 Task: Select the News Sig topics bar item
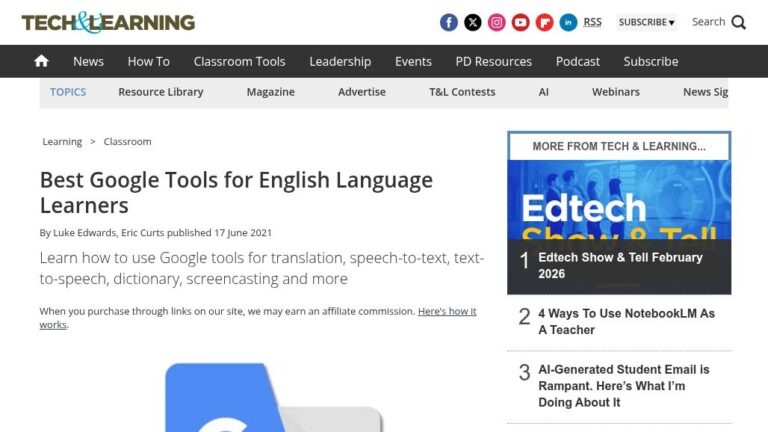pos(705,92)
